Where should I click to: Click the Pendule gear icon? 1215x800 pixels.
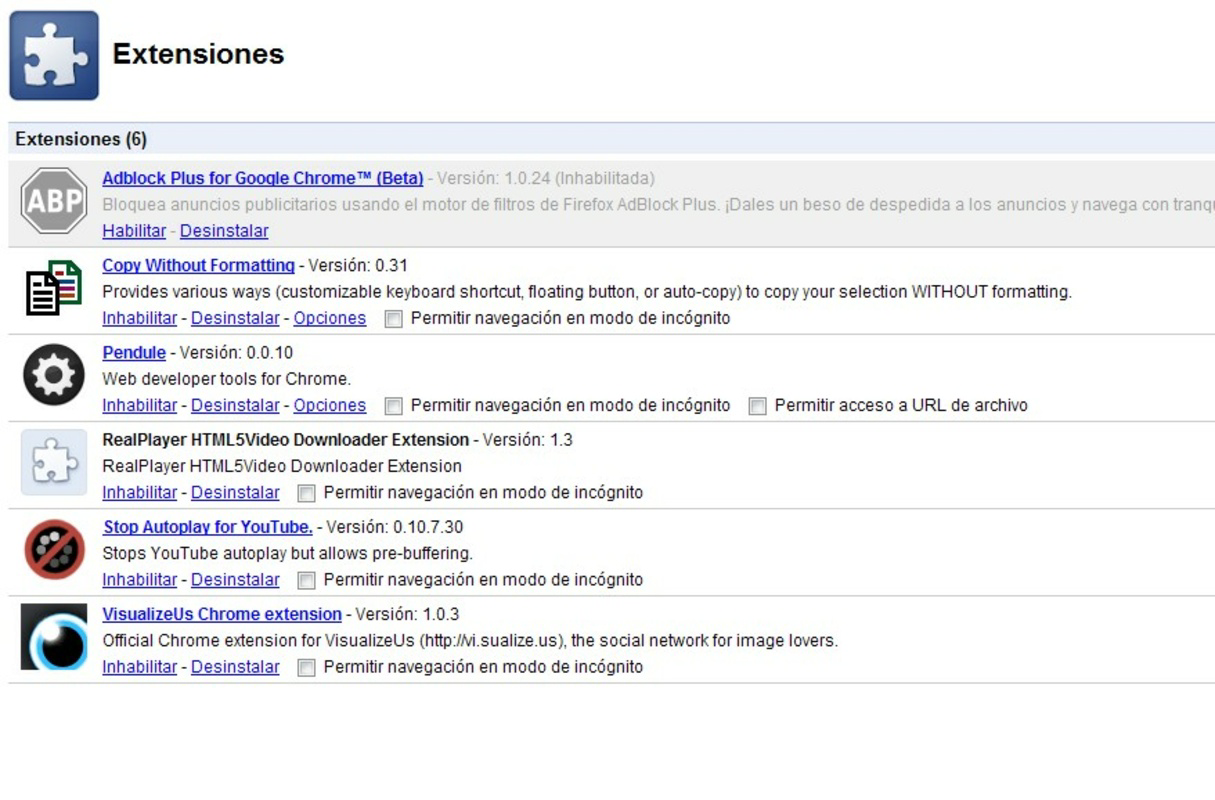tap(54, 375)
